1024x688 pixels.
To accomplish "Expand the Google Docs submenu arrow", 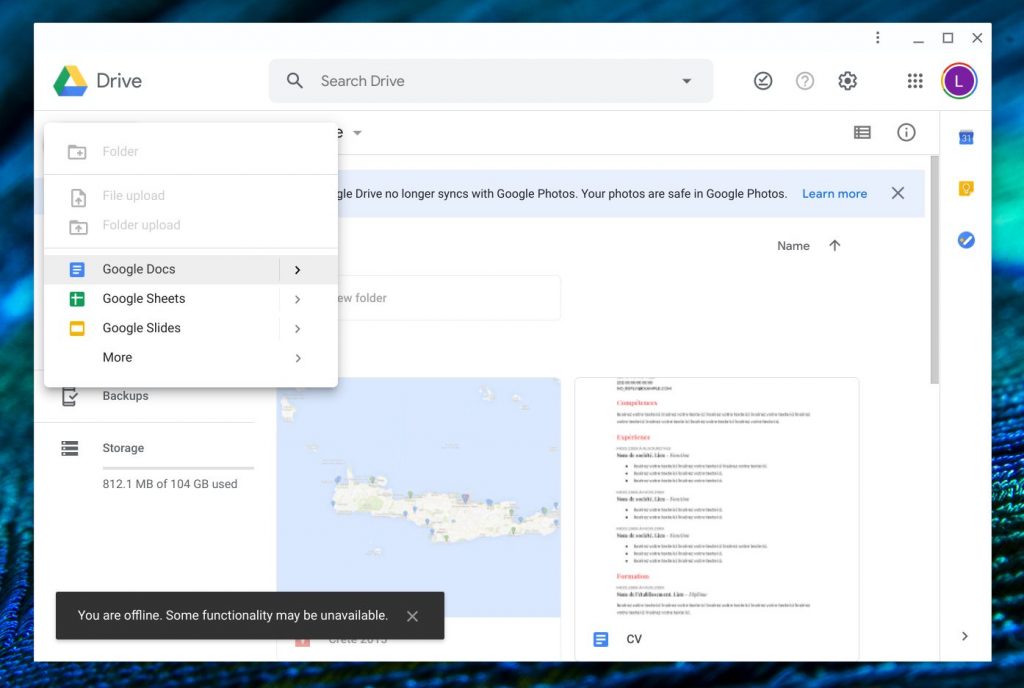I will (x=298, y=270).
